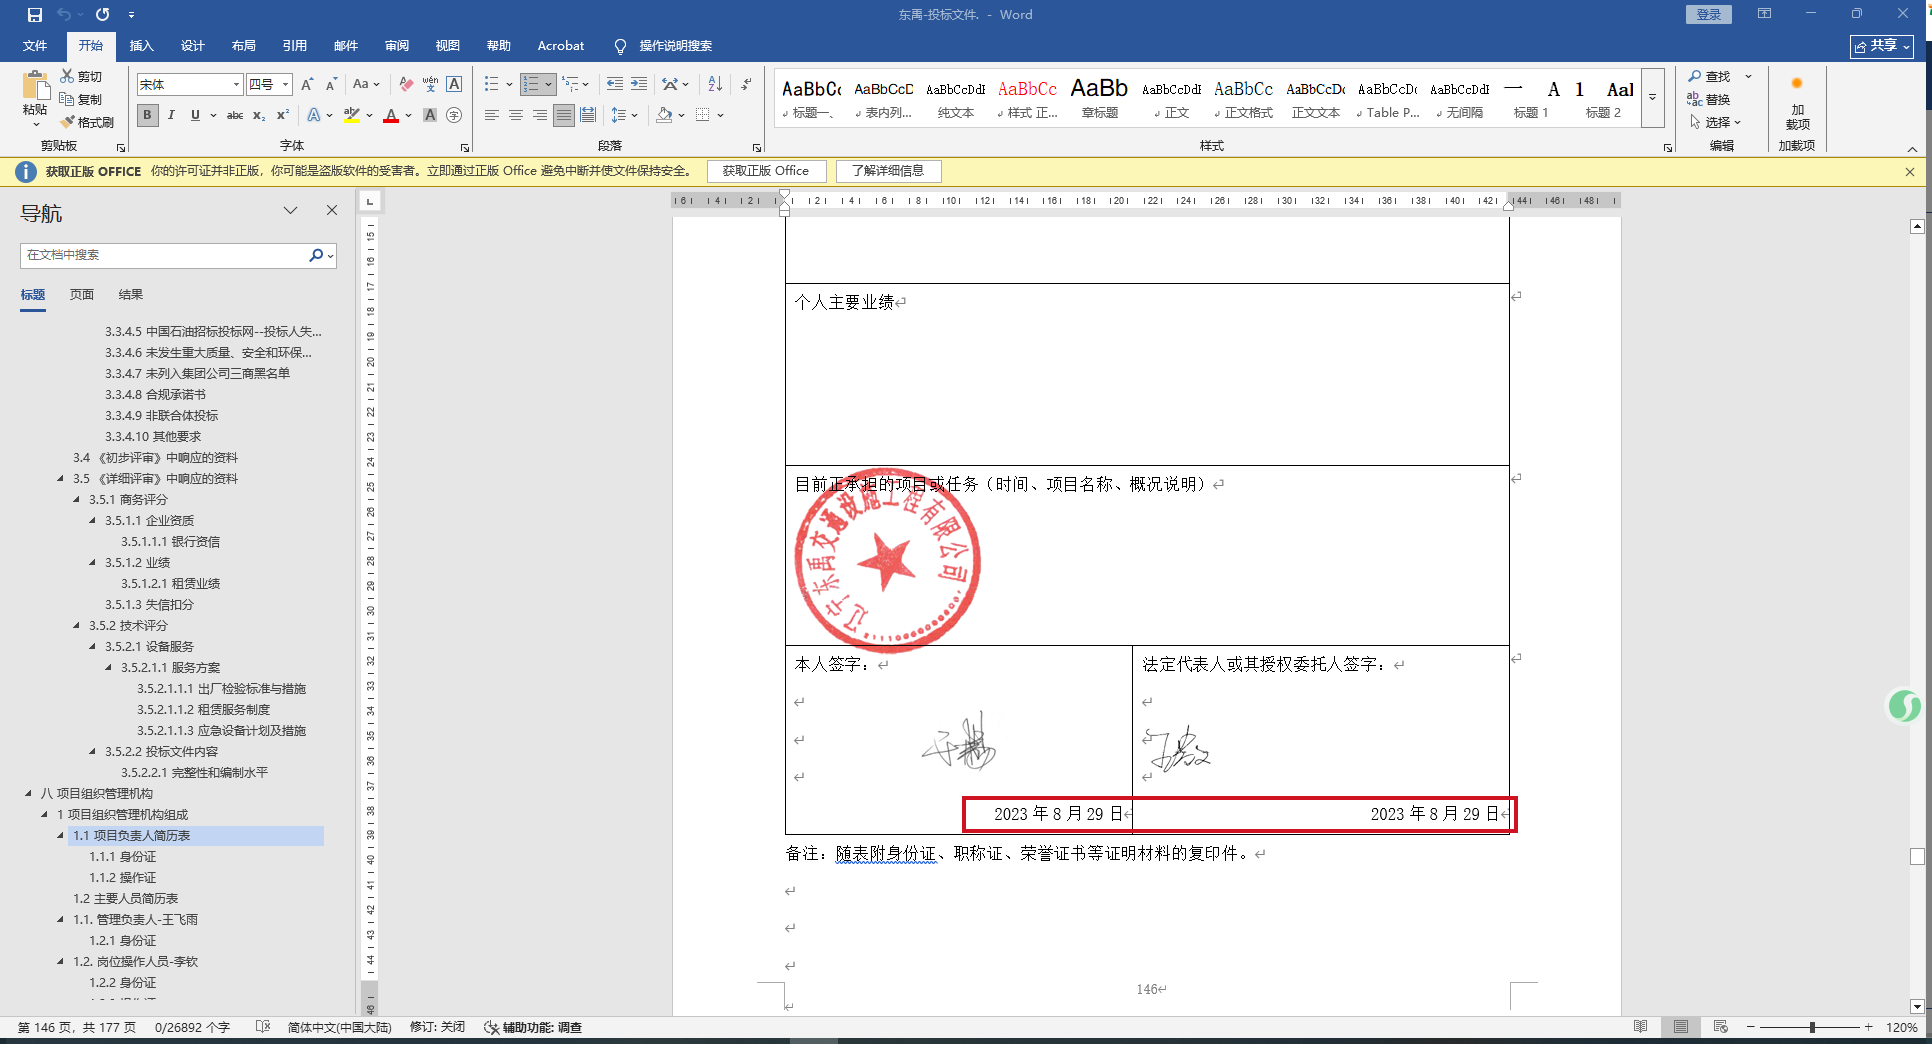The height and width of the screenshot is (1044, 1932).
Task: Click the Clear Formatting eraser icon
Action: (x=406, y=85)
